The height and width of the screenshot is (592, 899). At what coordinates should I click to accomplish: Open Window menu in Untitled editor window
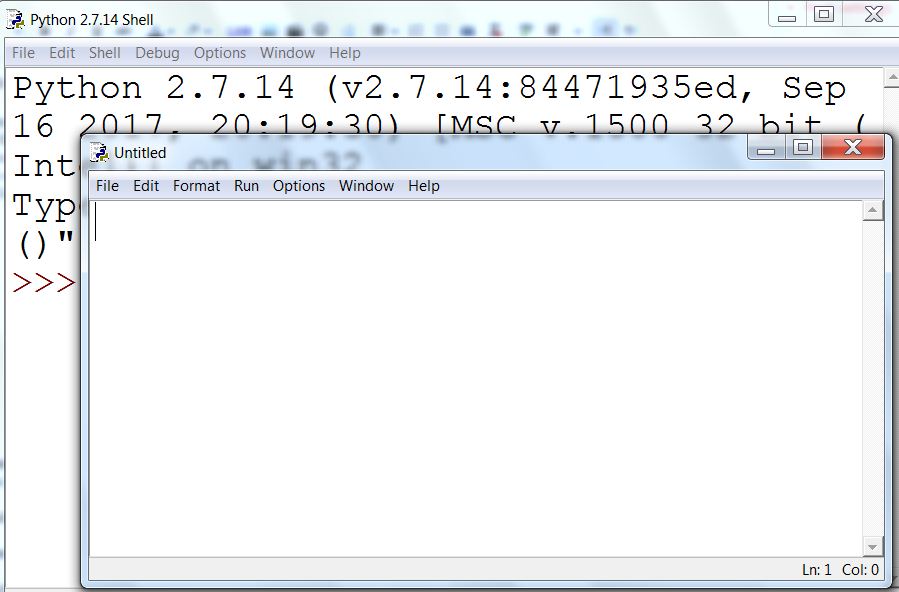pos(366,186)
